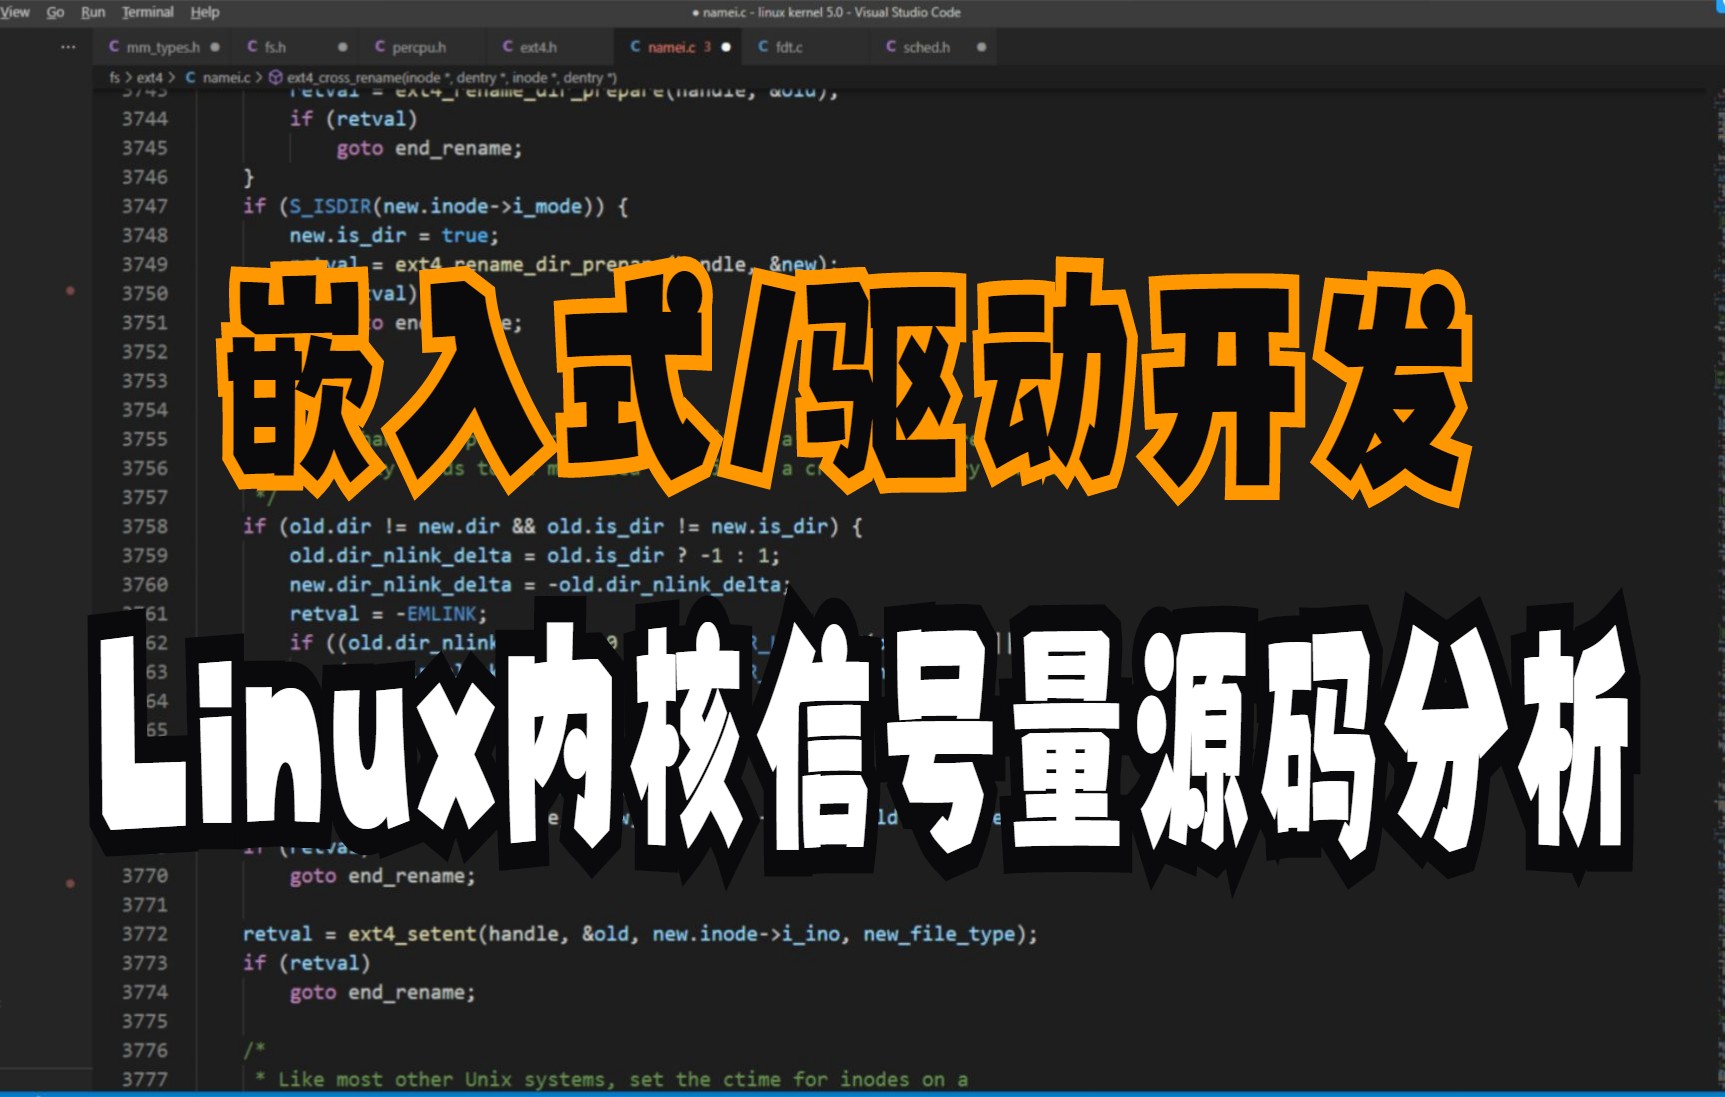Toggle the breakpoint dot beside line 3750

point(70,293)
